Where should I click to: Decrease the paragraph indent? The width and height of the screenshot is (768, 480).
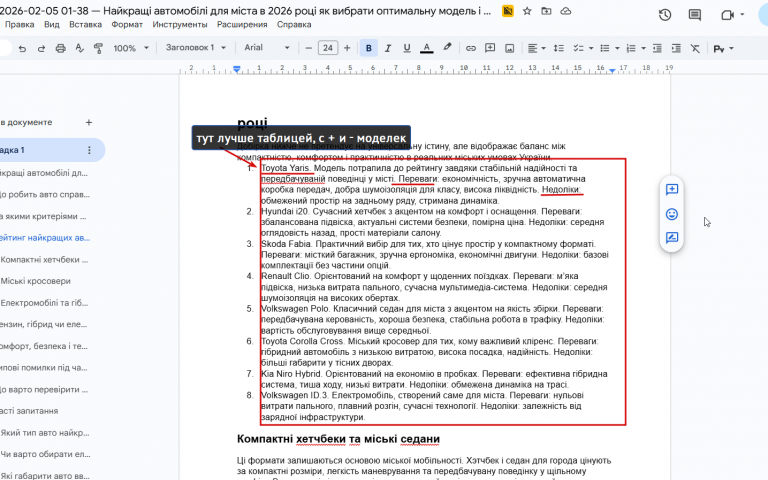[657, 48]
